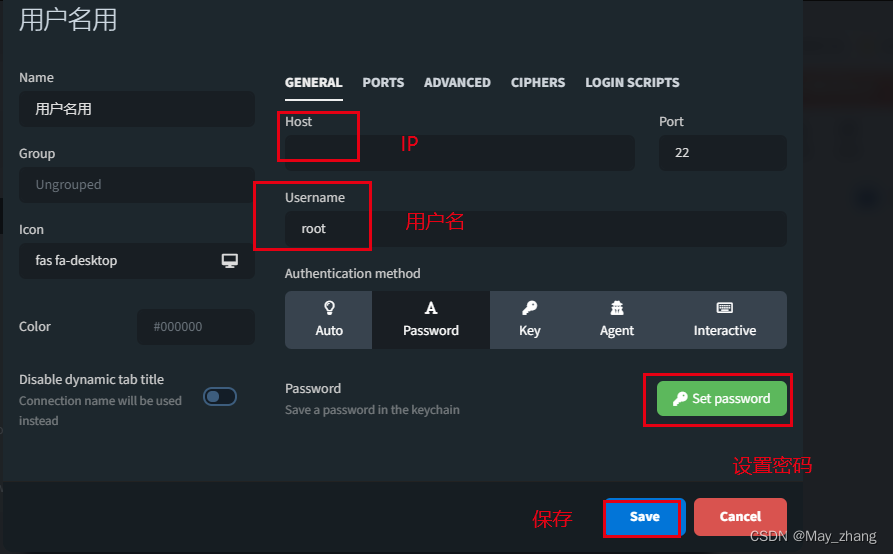Viewport: 893px width, 554px height.
Task: Save the connection profile
Action: (x=645, y=516)
